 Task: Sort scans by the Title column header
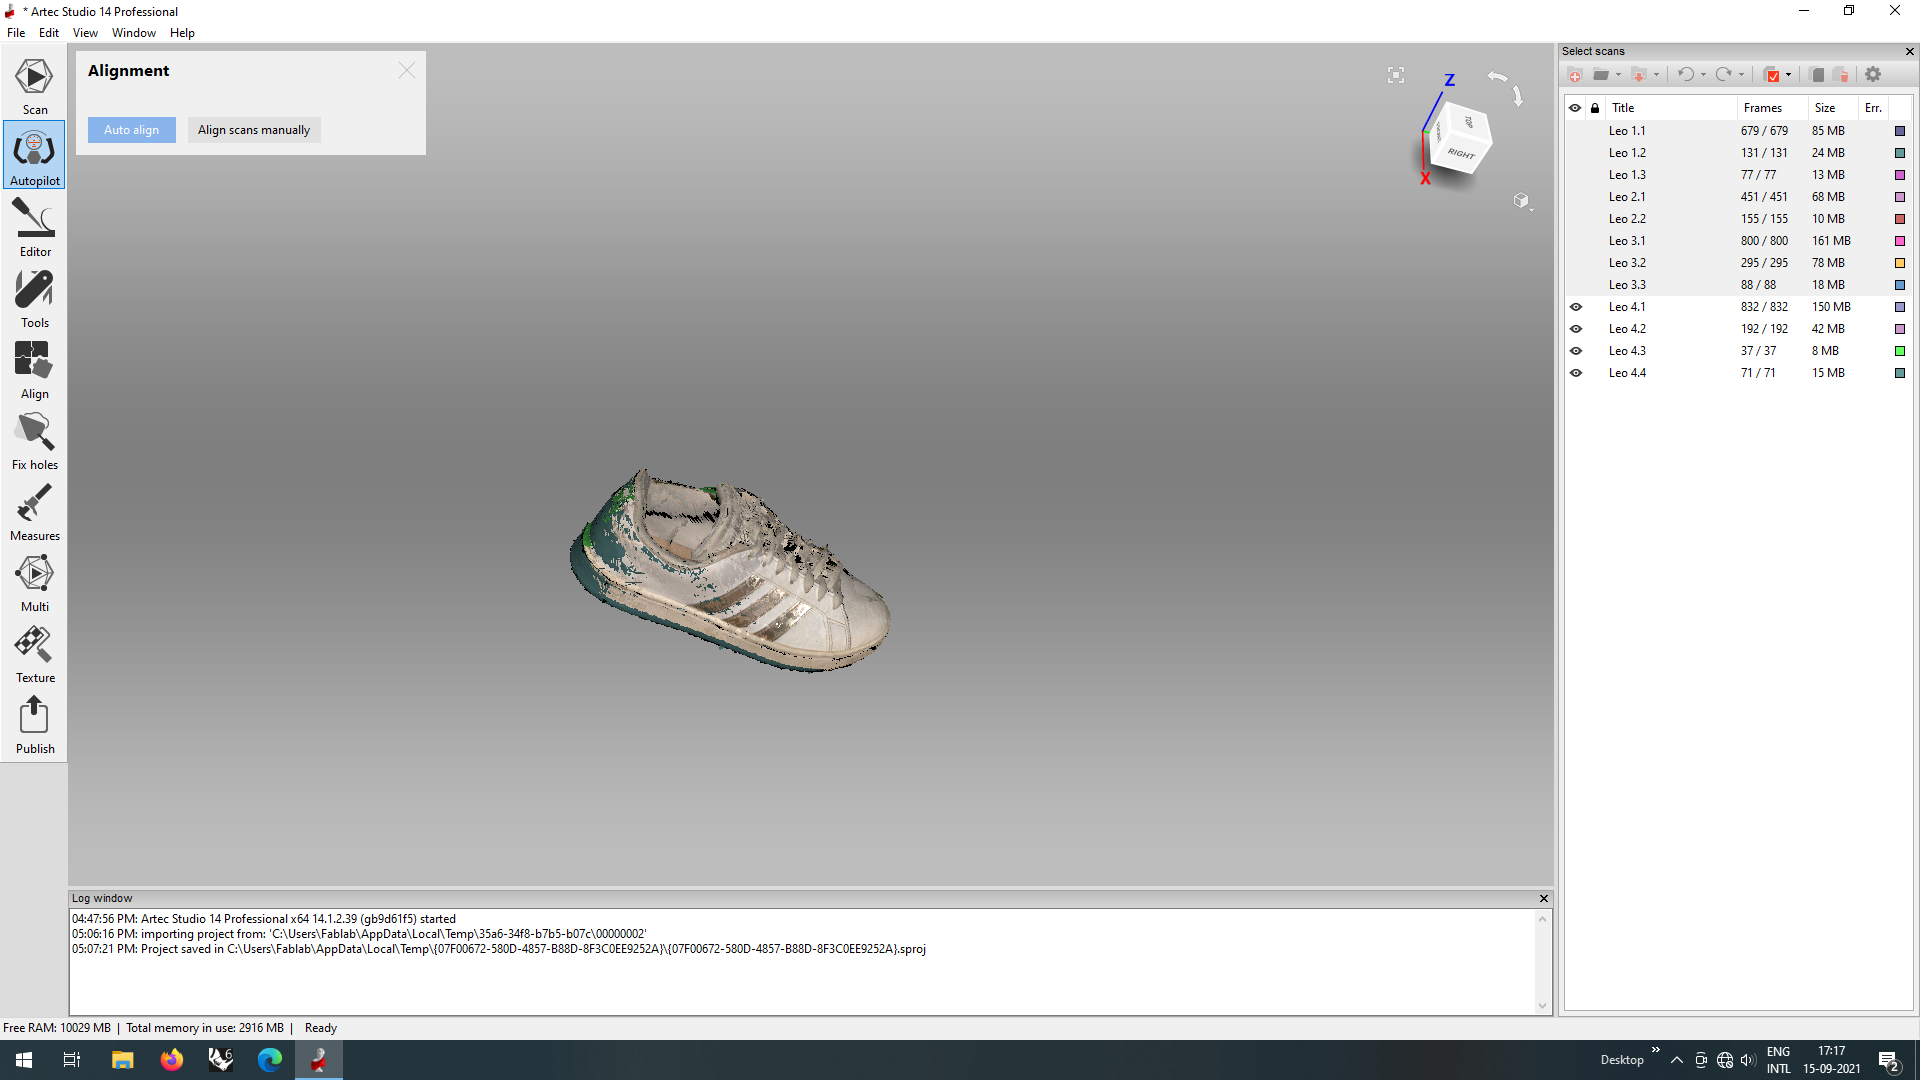[x=1670, y=108]
